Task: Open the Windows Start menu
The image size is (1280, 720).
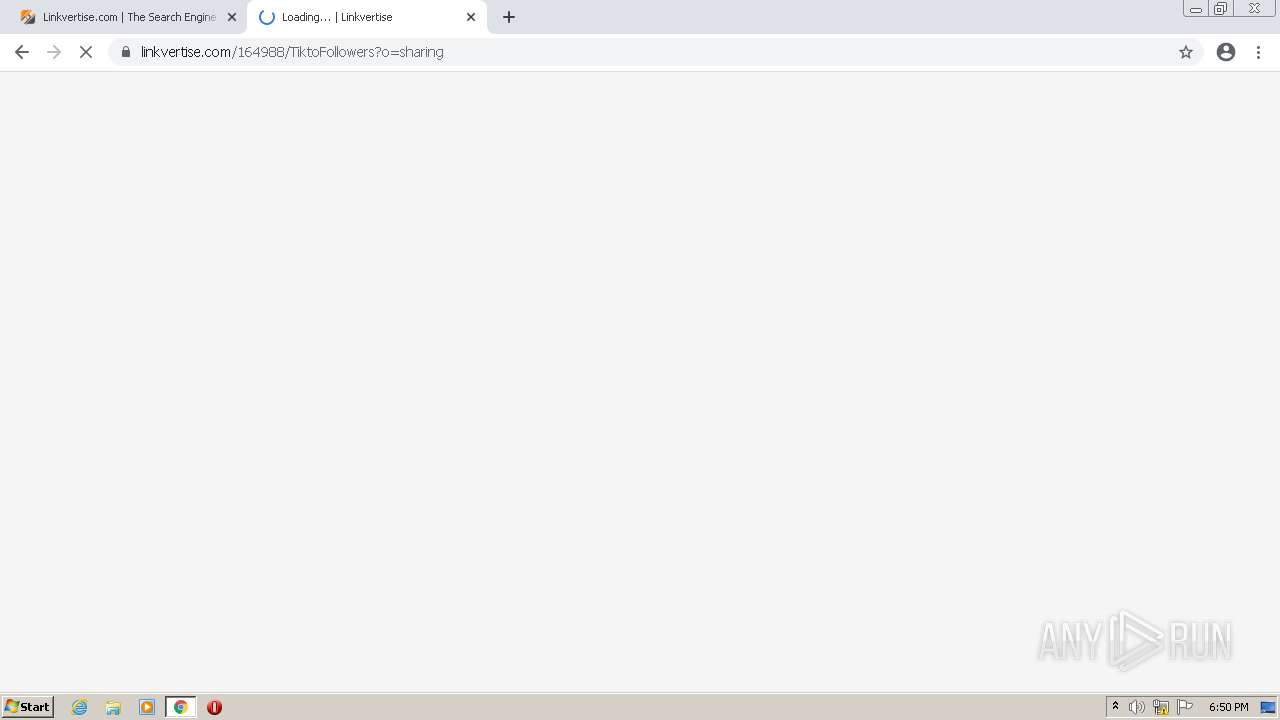Action: 28,707
